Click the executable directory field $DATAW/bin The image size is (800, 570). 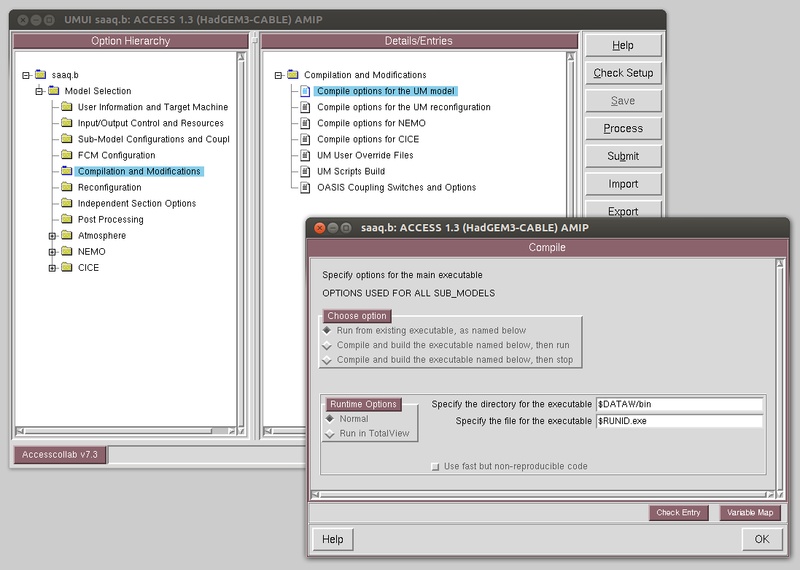point(679,404)
